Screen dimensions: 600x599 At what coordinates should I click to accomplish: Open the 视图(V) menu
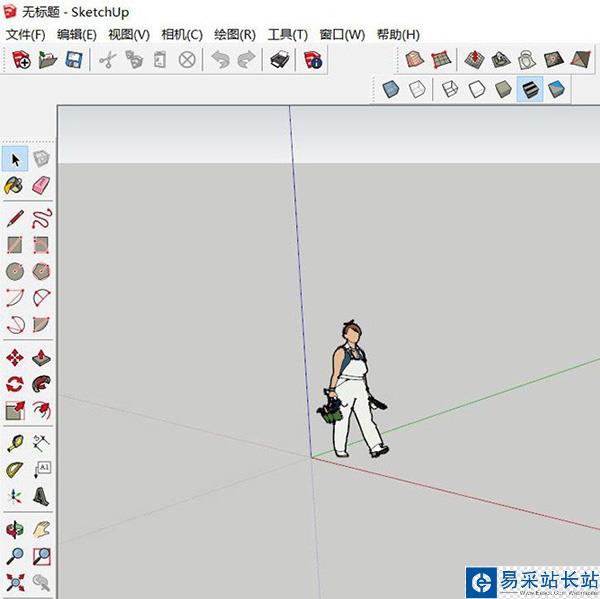tap(129, 35)
